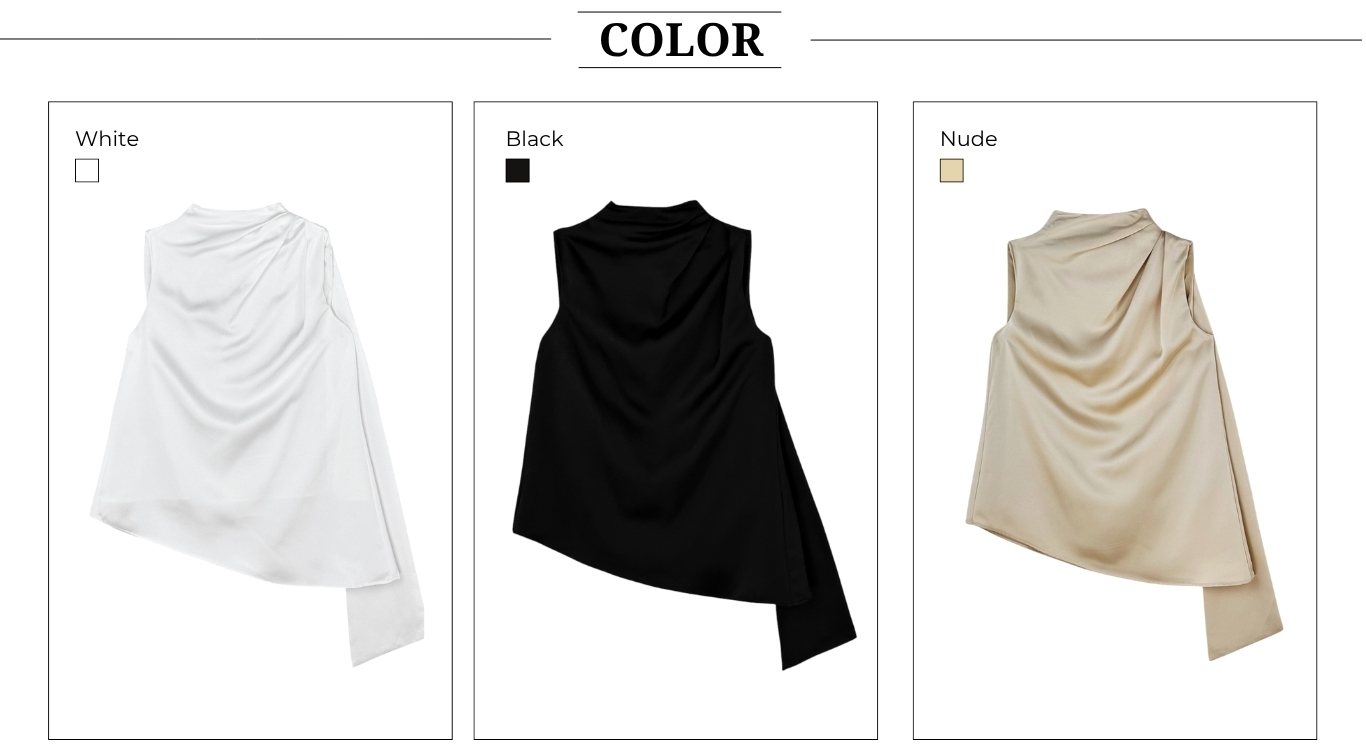Click the White color label text
This screenshot has width=1366, height=751.
(x=107, y=139)
